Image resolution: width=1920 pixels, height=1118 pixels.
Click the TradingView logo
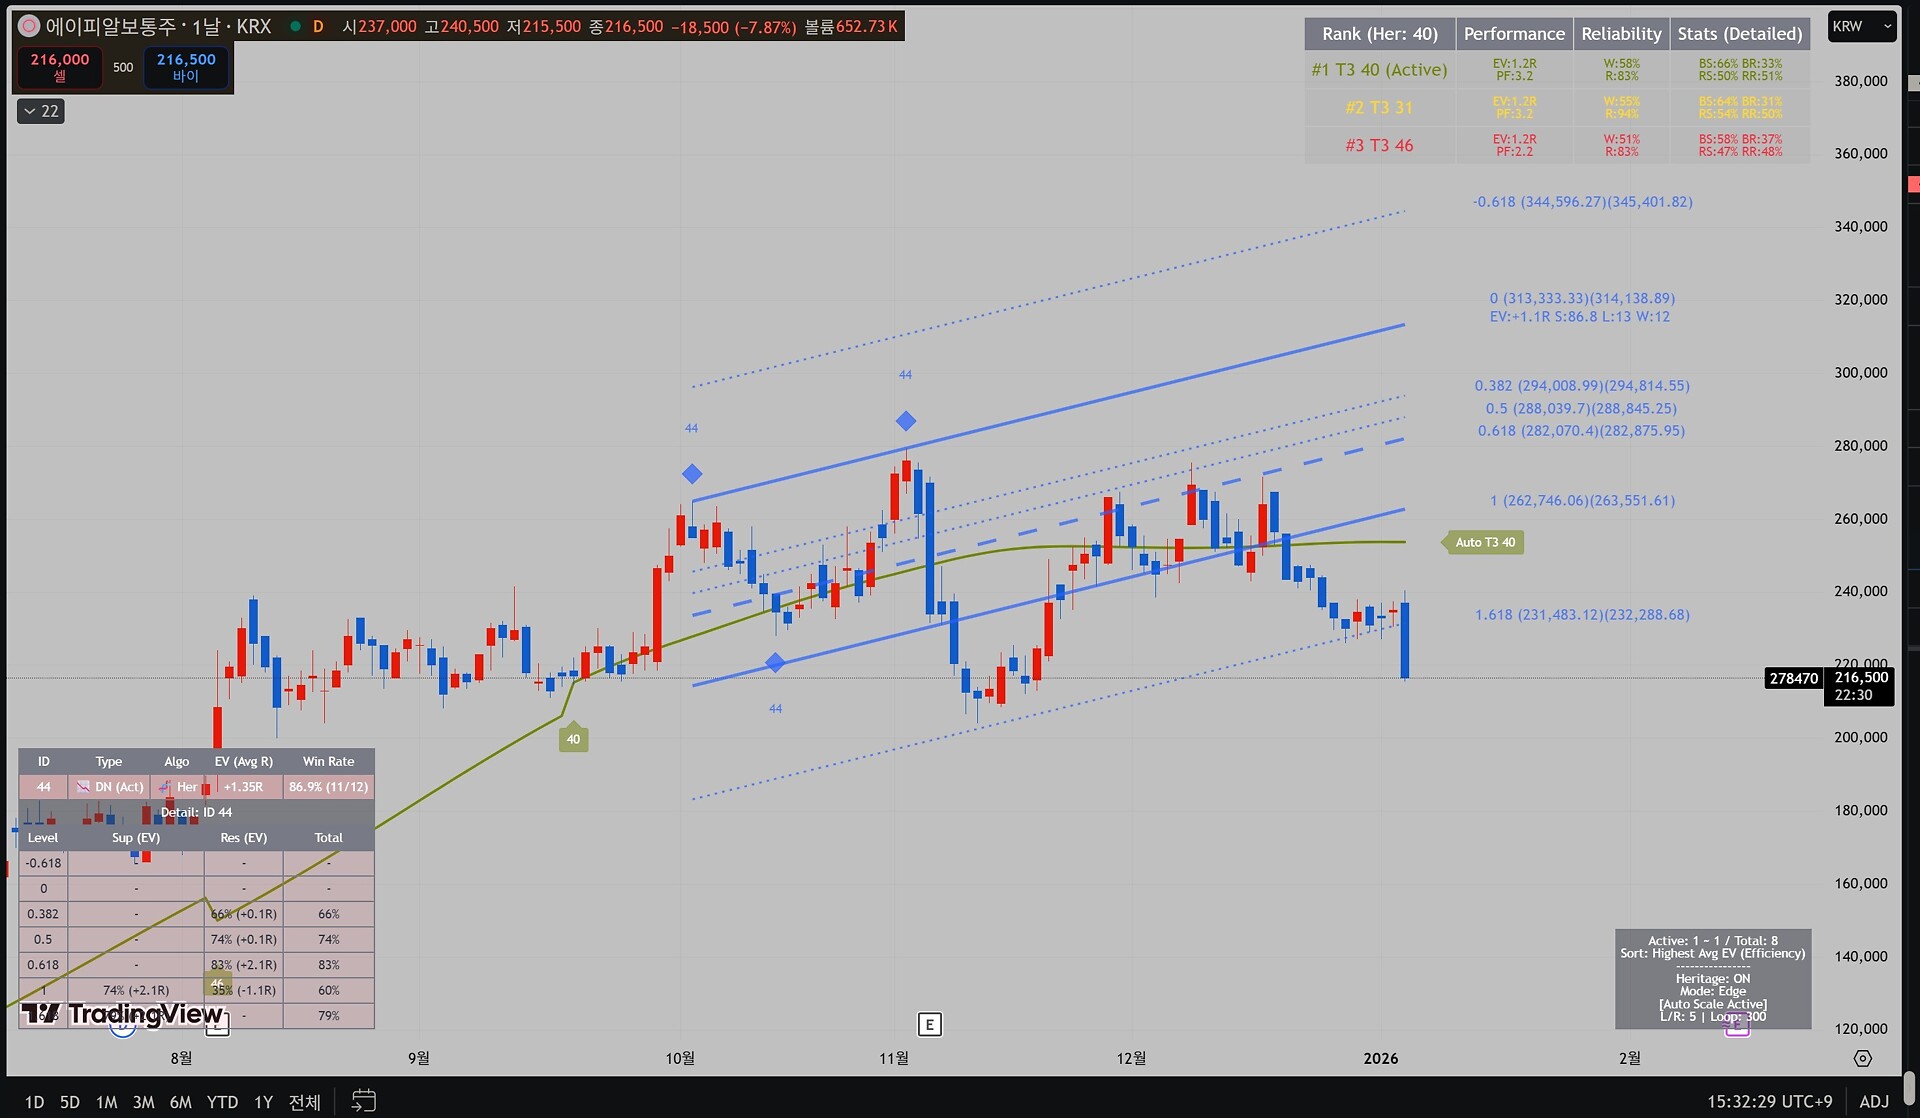[122, 1014]
